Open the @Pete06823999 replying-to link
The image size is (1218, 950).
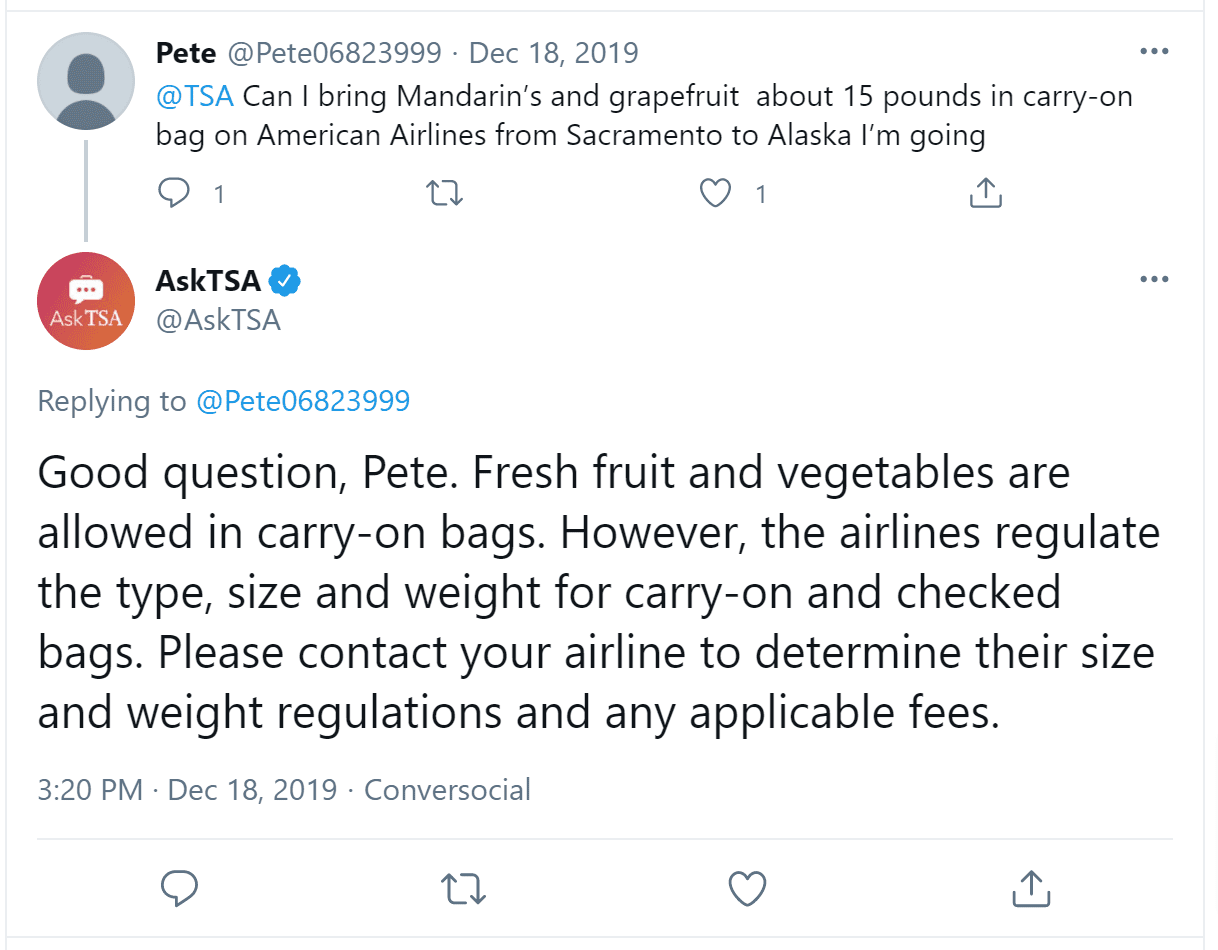(303, 401)
